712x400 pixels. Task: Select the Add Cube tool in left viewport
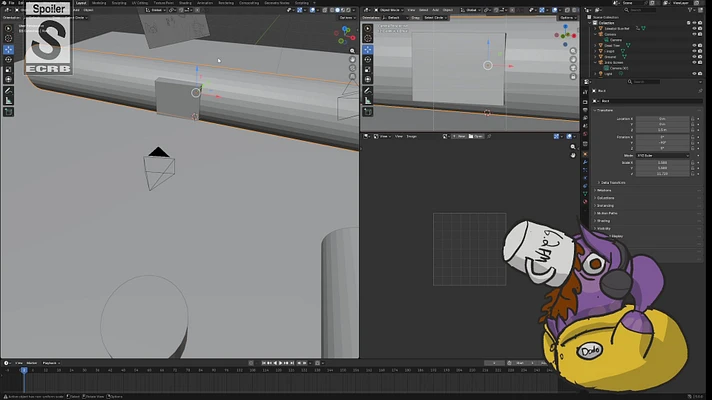pyautogui.click(x=9, y=112)
